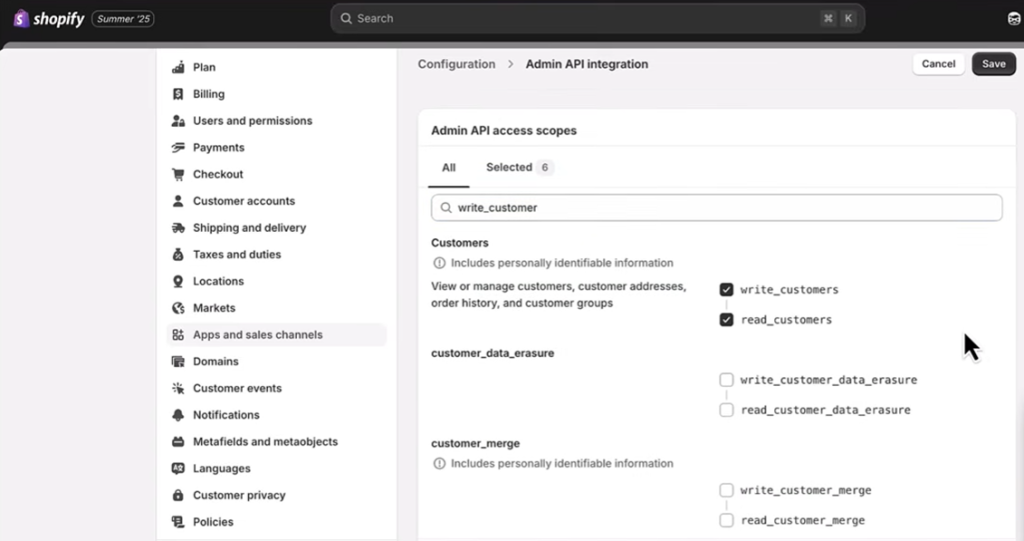Click the magnifier icon in the top search bar

coord(346,19)
